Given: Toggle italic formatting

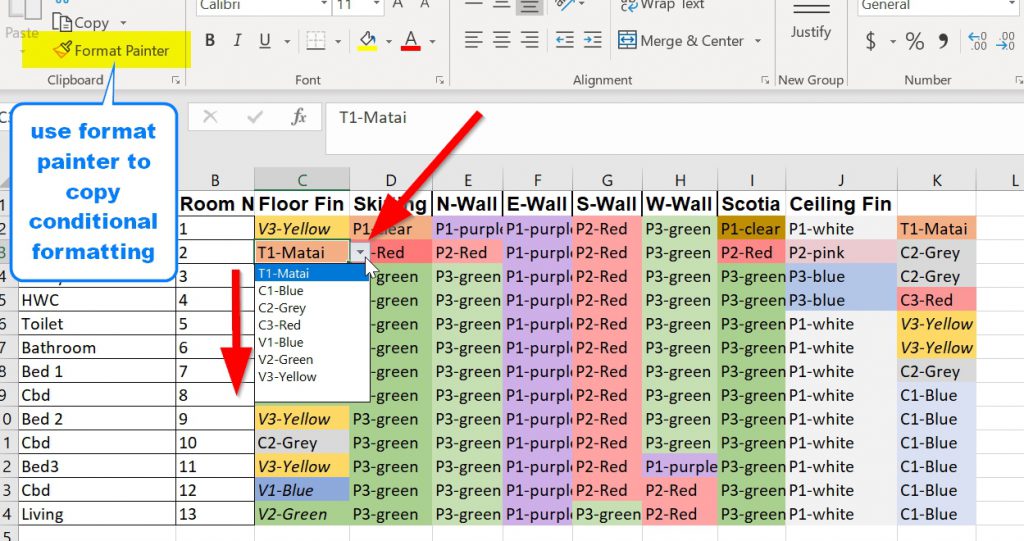Looking at the screenshot, I should pos(237,41).
